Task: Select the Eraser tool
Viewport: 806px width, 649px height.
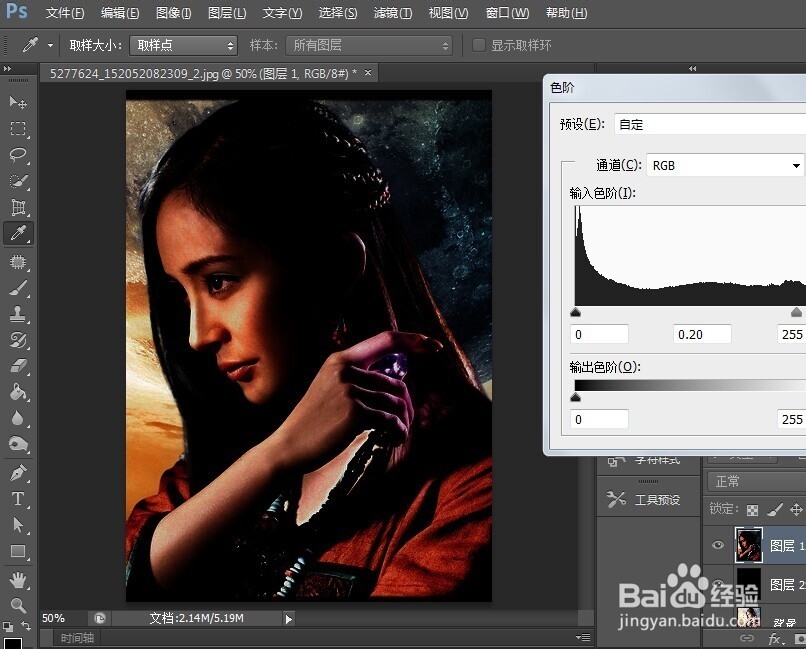Action: pyautogui.click(x=18, y=366)
